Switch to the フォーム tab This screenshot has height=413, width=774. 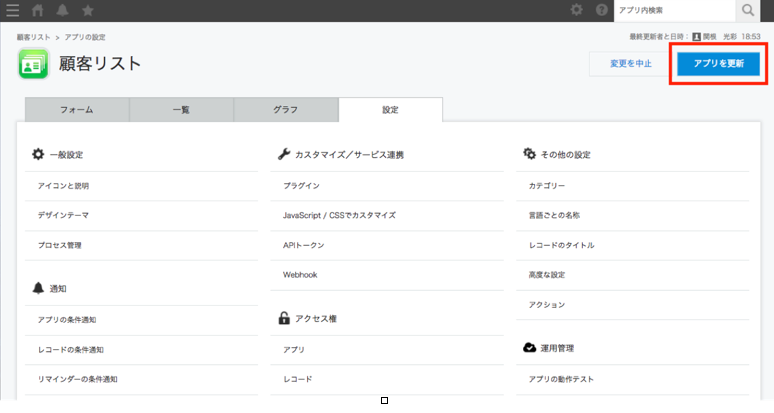tap(77, 110)
